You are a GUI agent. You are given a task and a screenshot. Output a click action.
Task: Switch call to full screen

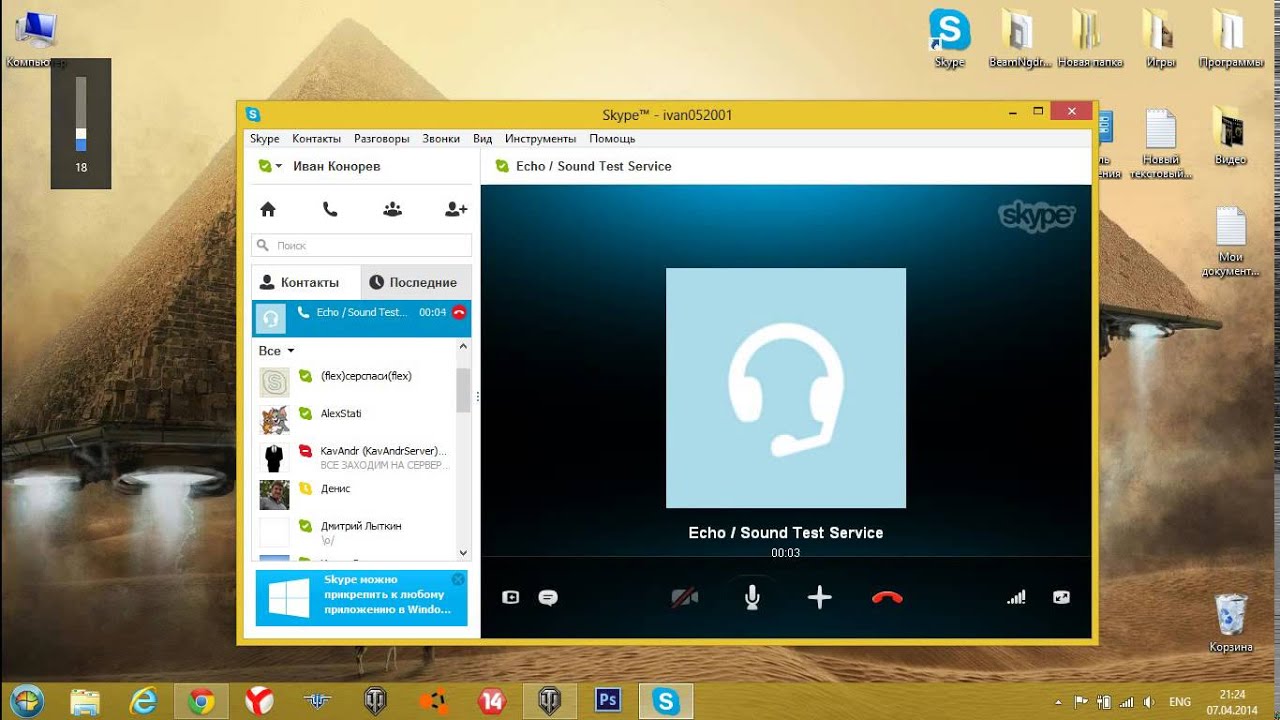coord(1061,597)
